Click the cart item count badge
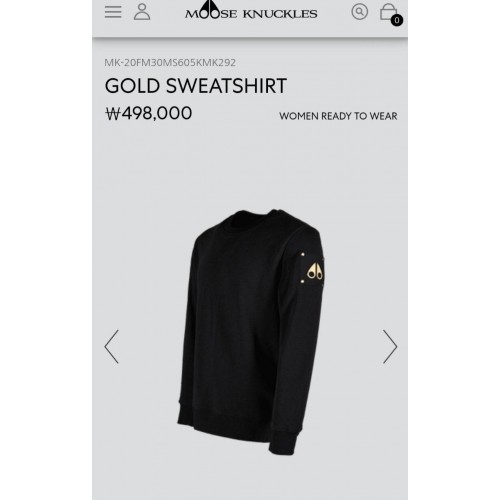This screenshot has height=500, width=500. (397, 20)
